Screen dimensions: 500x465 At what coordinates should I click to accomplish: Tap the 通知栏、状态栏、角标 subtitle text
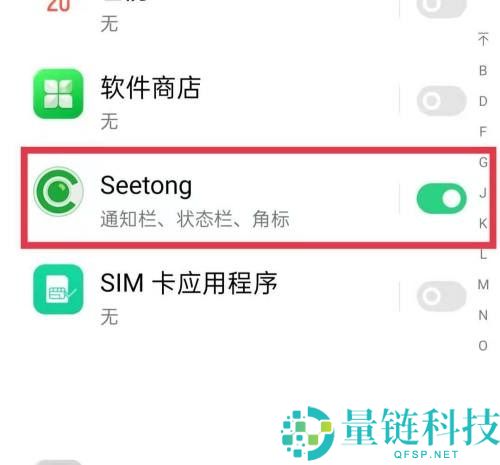[x=195, y=219]
